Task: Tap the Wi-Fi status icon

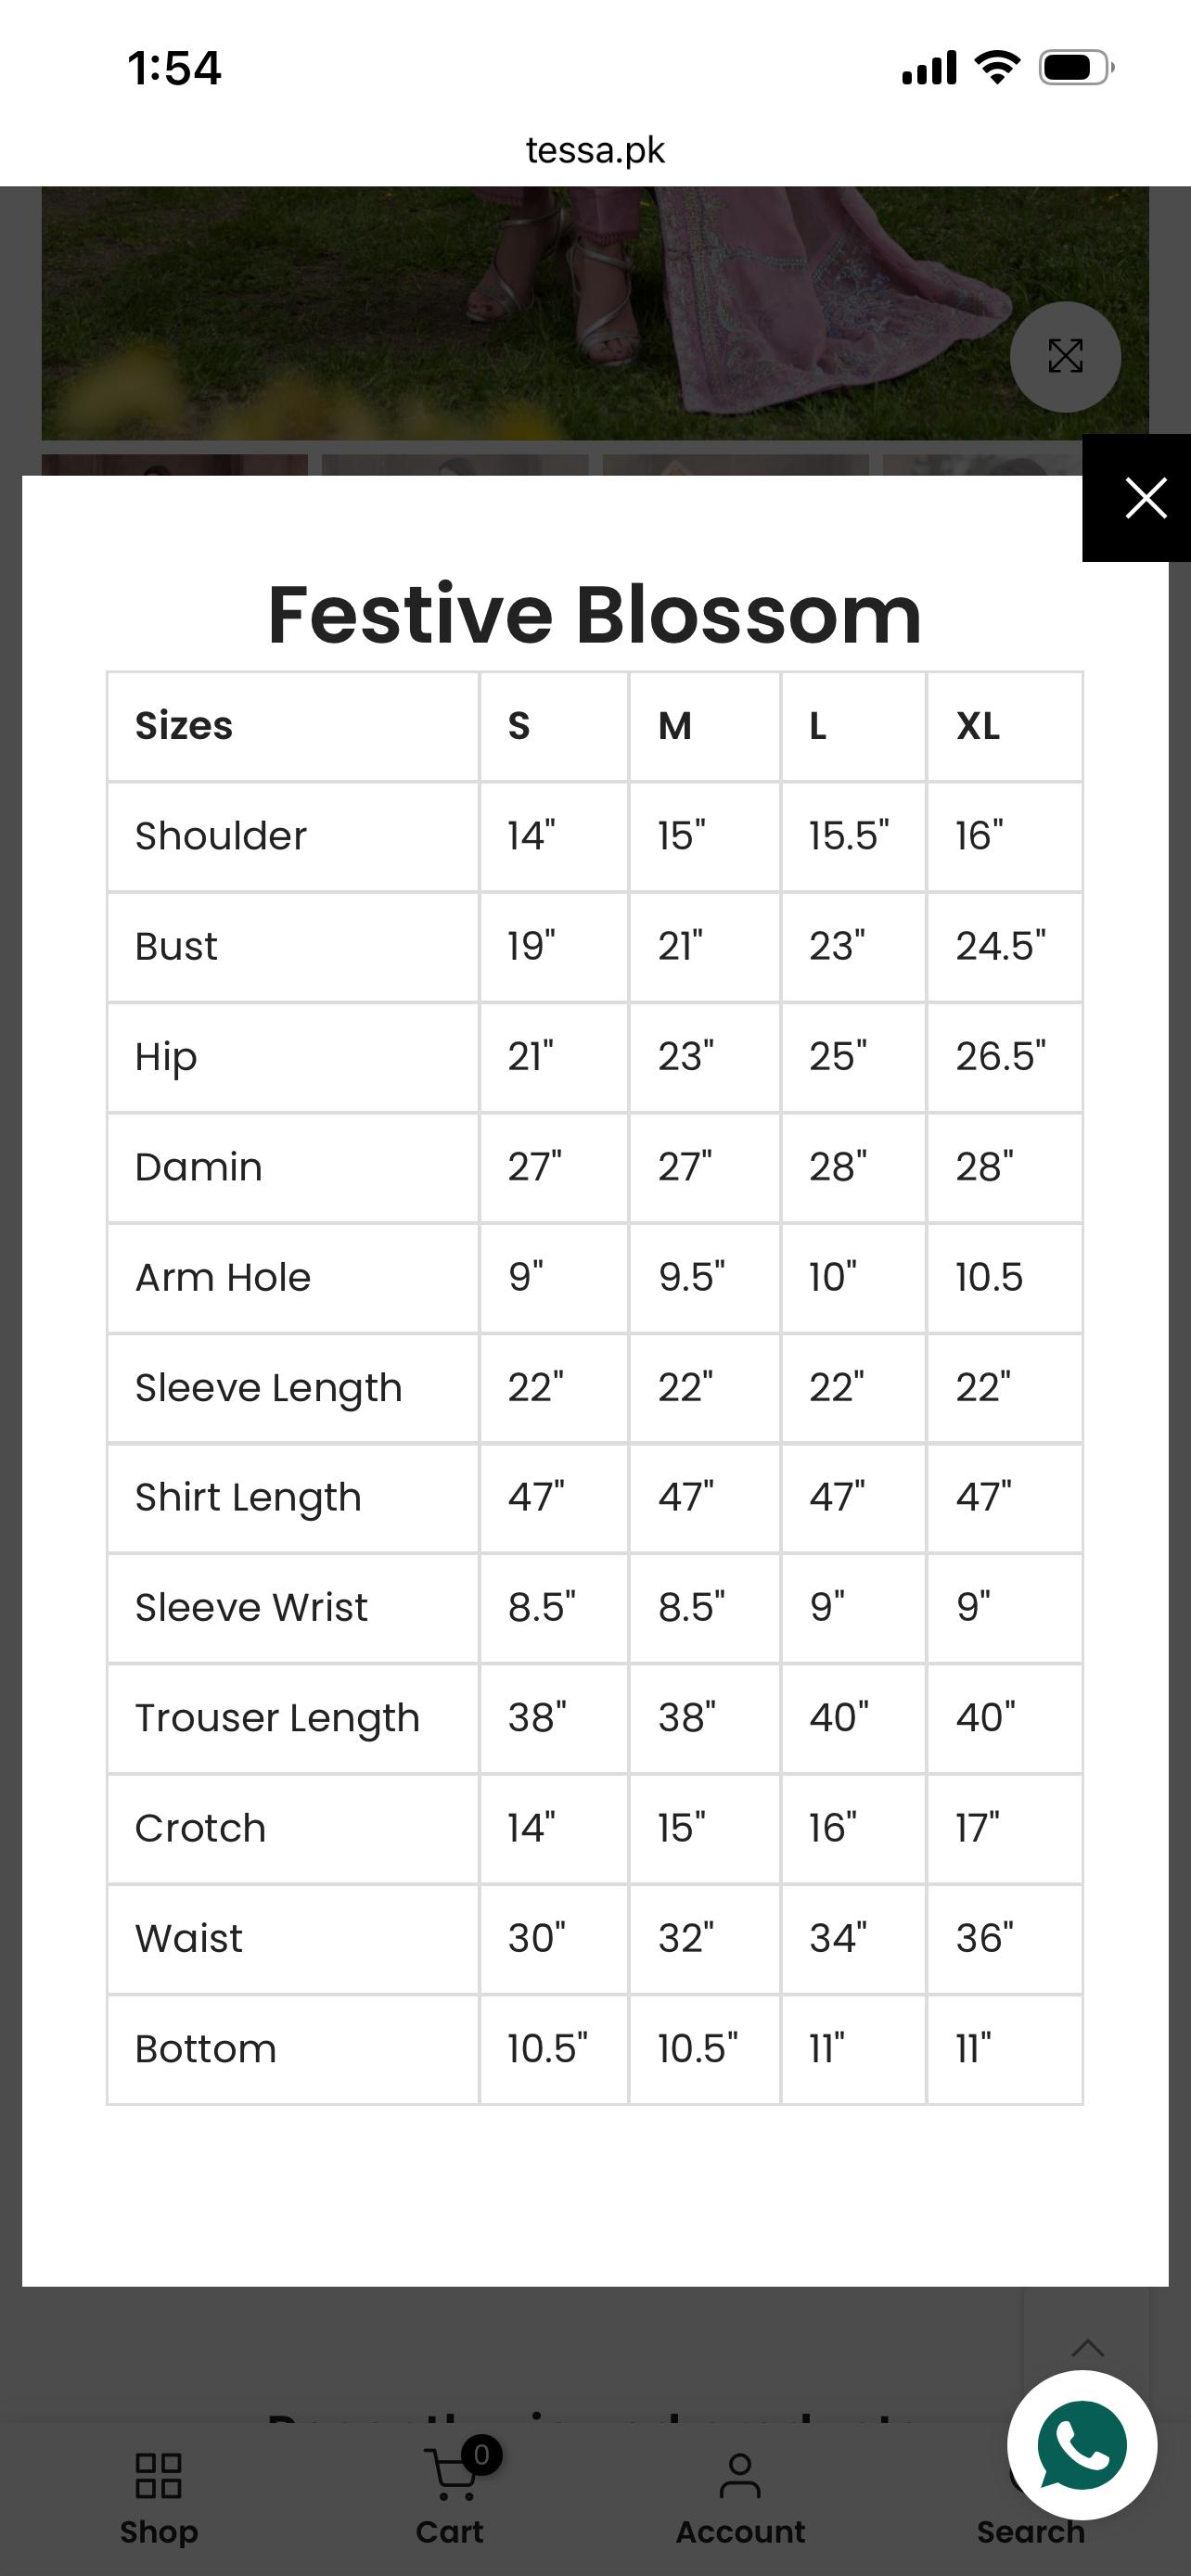Action: pos(997,67)
